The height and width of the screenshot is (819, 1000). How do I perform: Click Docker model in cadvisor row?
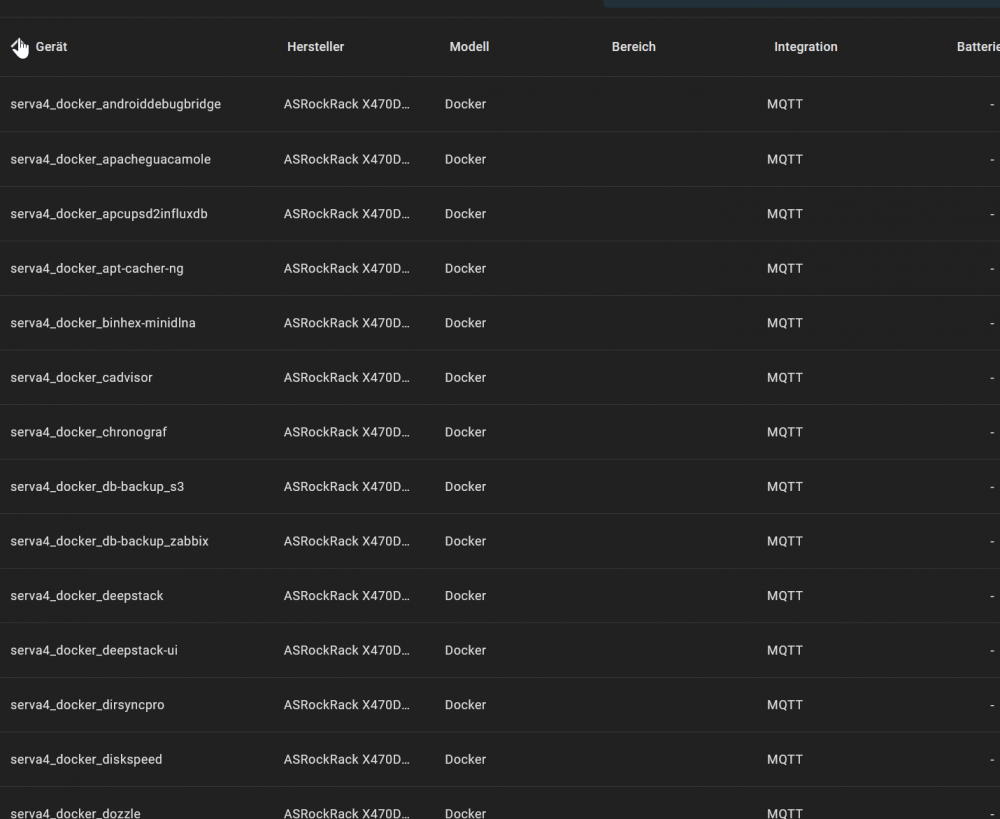pyautogui.click(x=465, y=378)
